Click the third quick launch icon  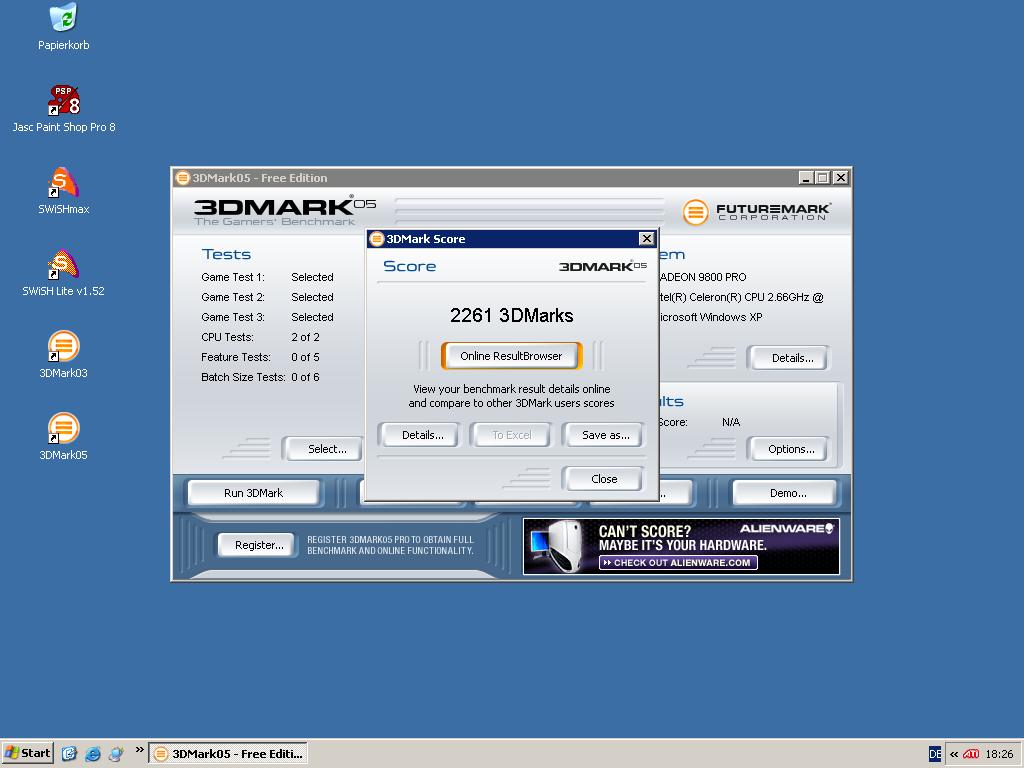(116, 754)
